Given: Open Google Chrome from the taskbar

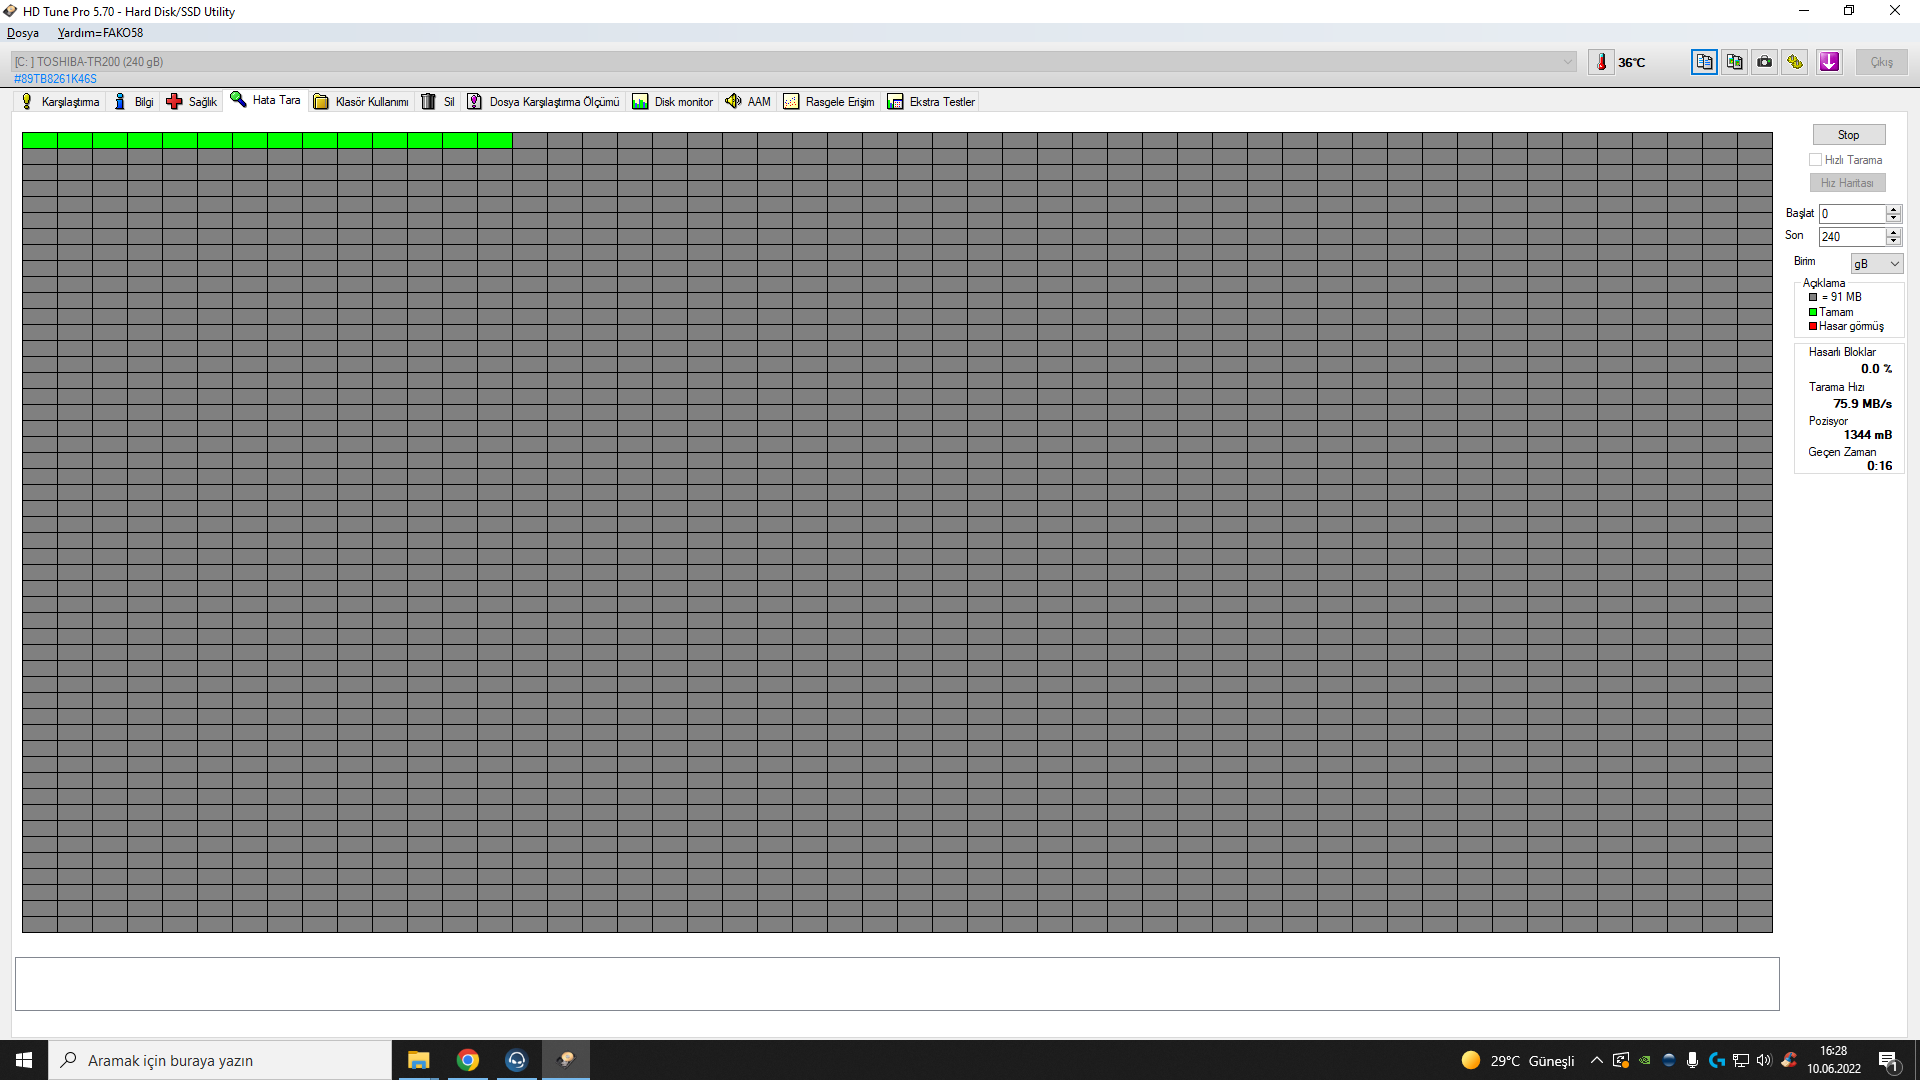Looking at the screenshot, I should (467, 1060).
